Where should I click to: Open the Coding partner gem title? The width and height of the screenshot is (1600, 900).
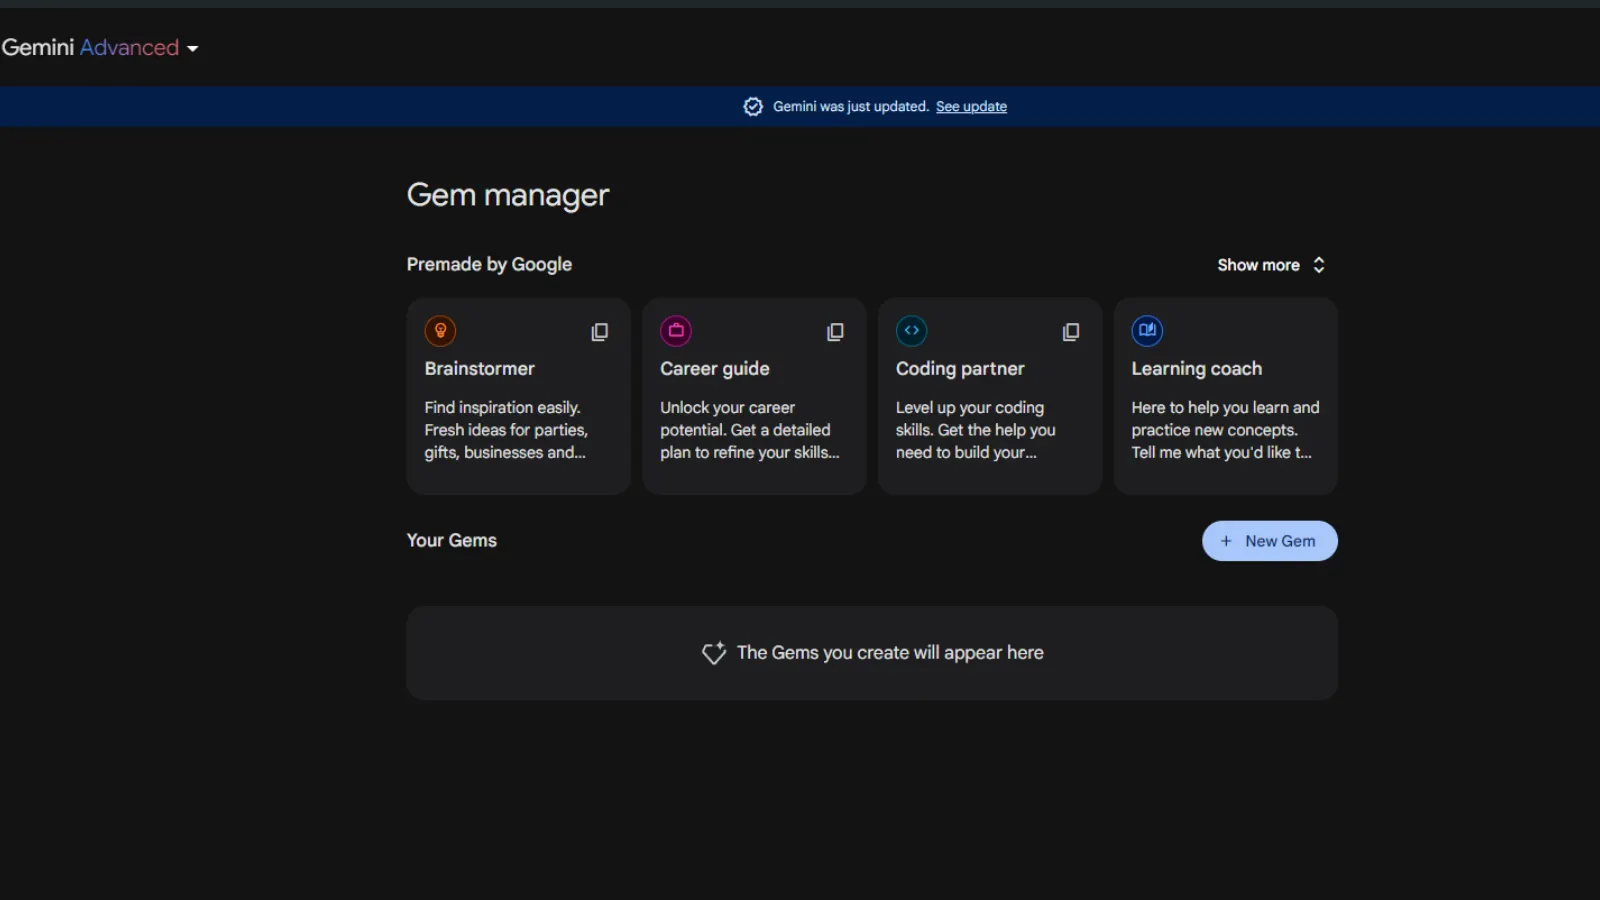[x=960, y=369]
